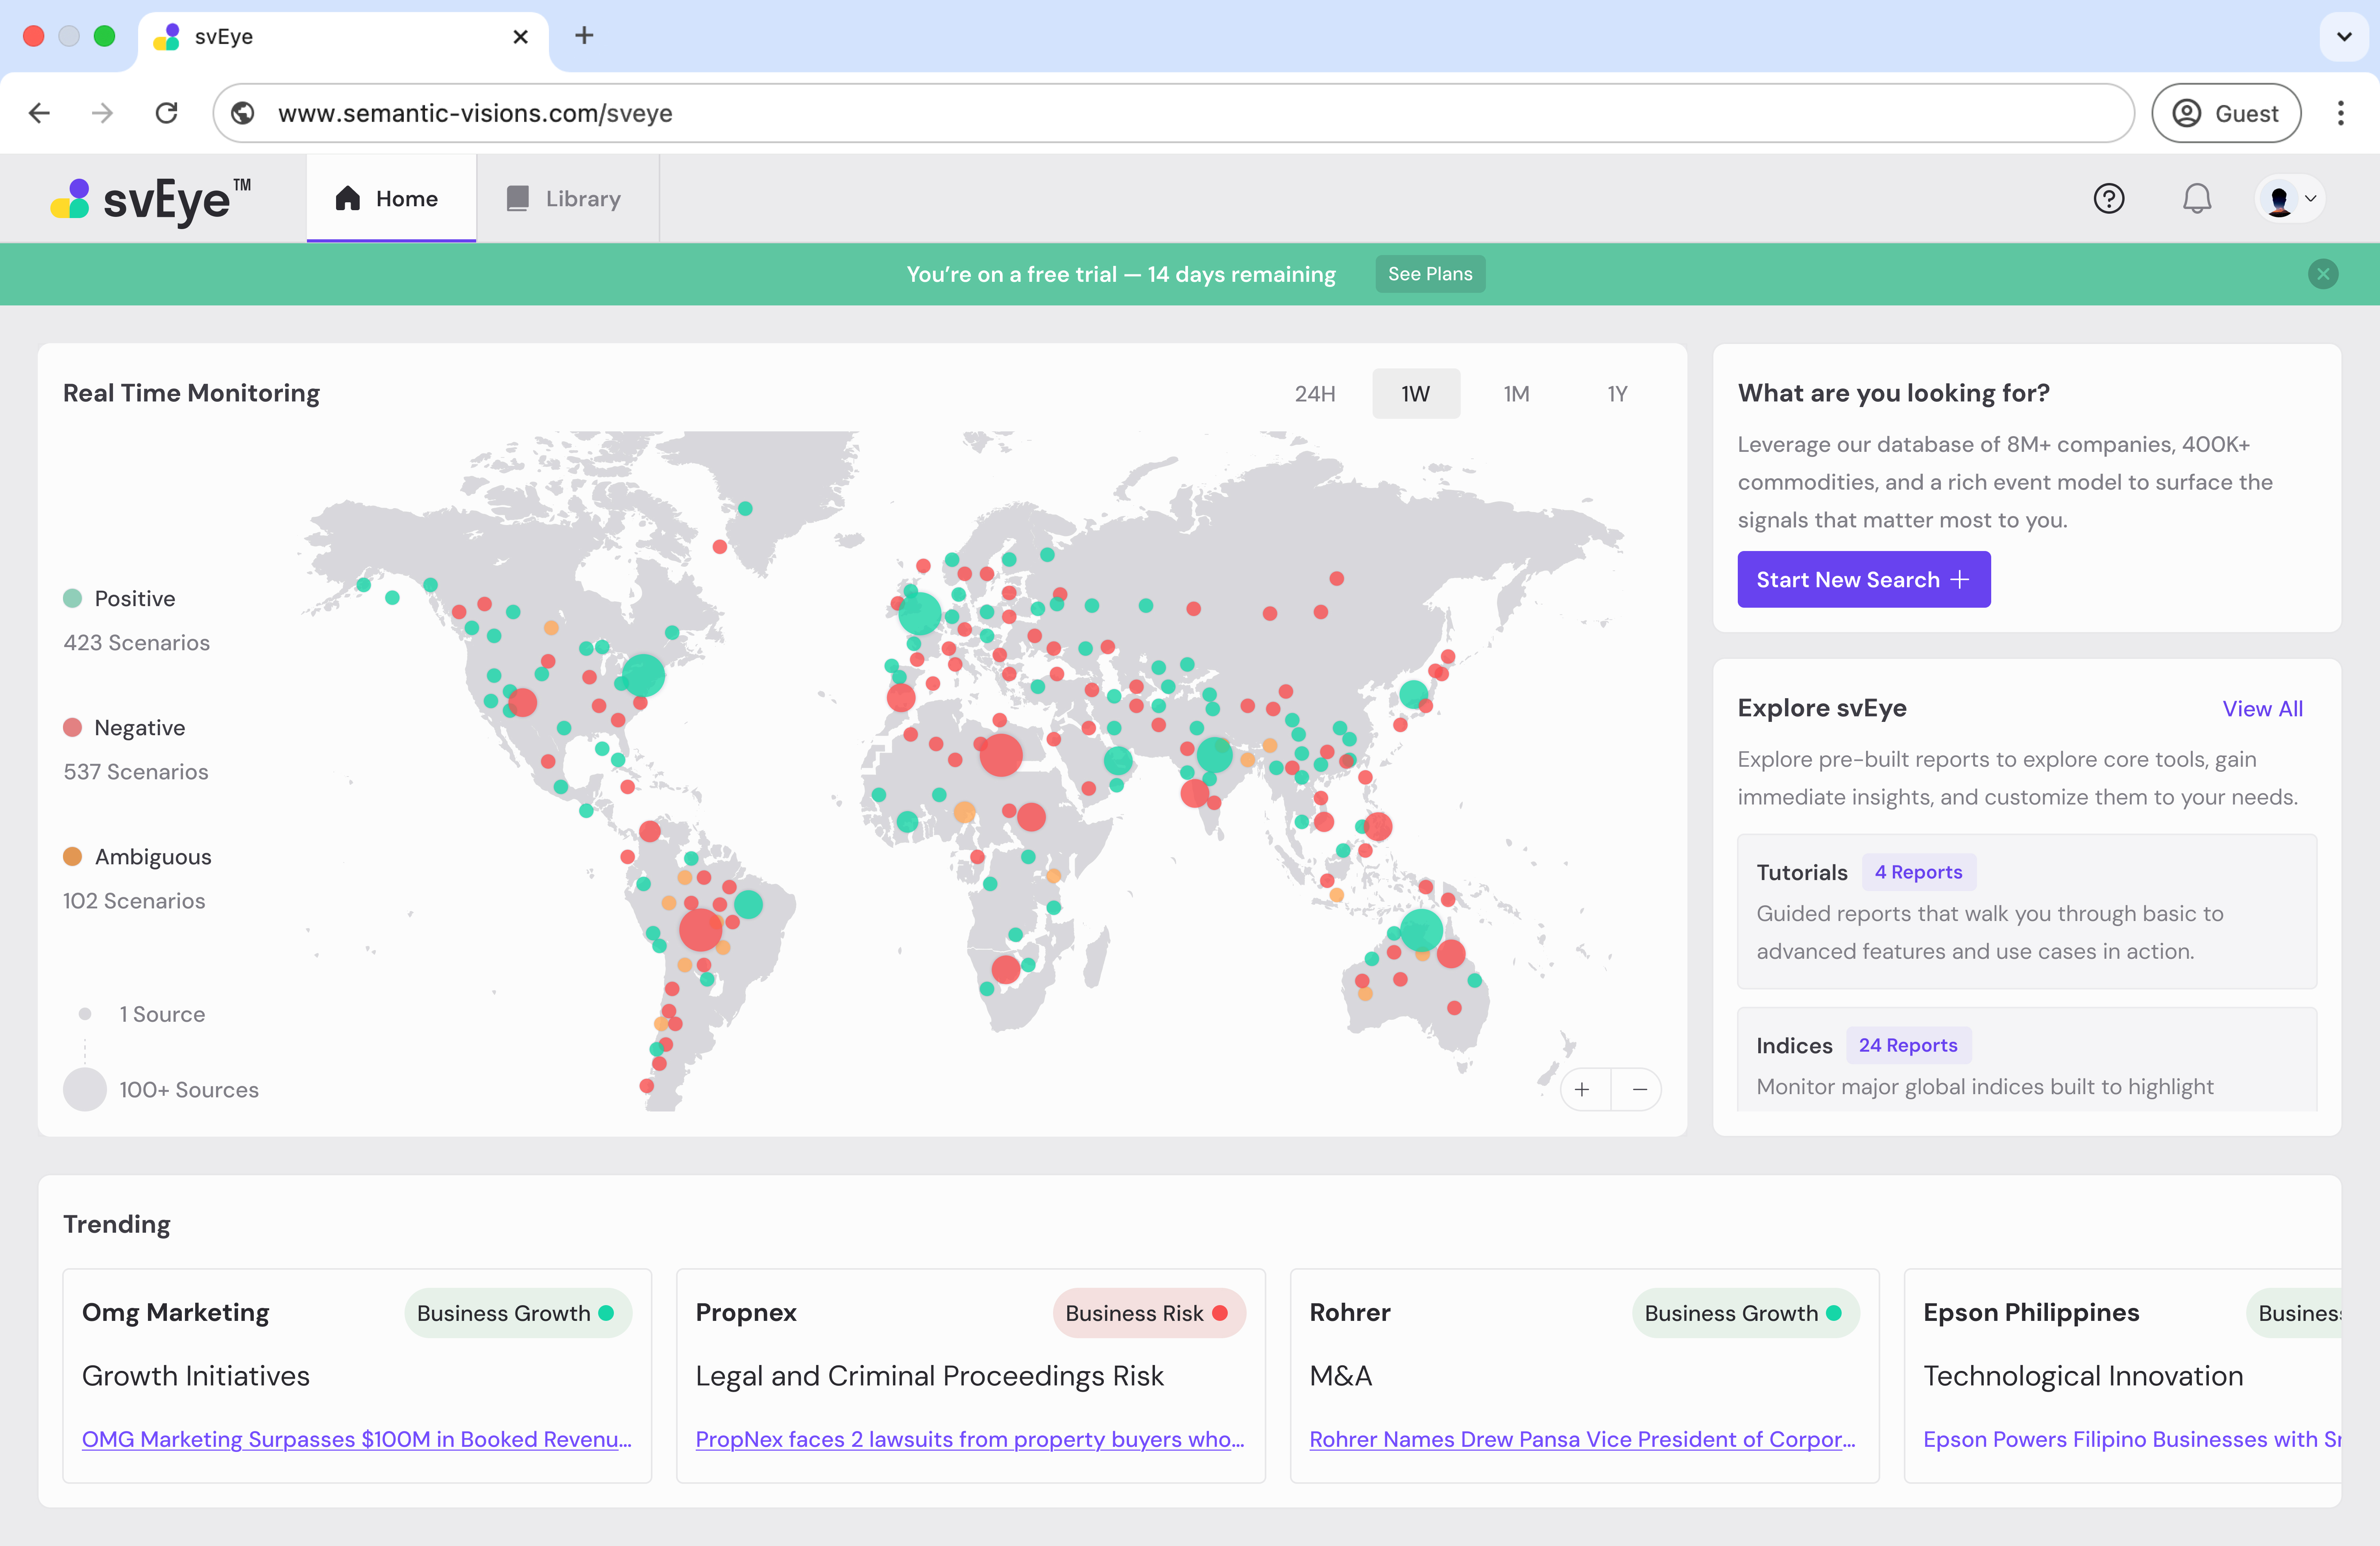Select the 1W time range
The height and width of the screenshot is (1546, 2380).
(x=1415, y=394)
